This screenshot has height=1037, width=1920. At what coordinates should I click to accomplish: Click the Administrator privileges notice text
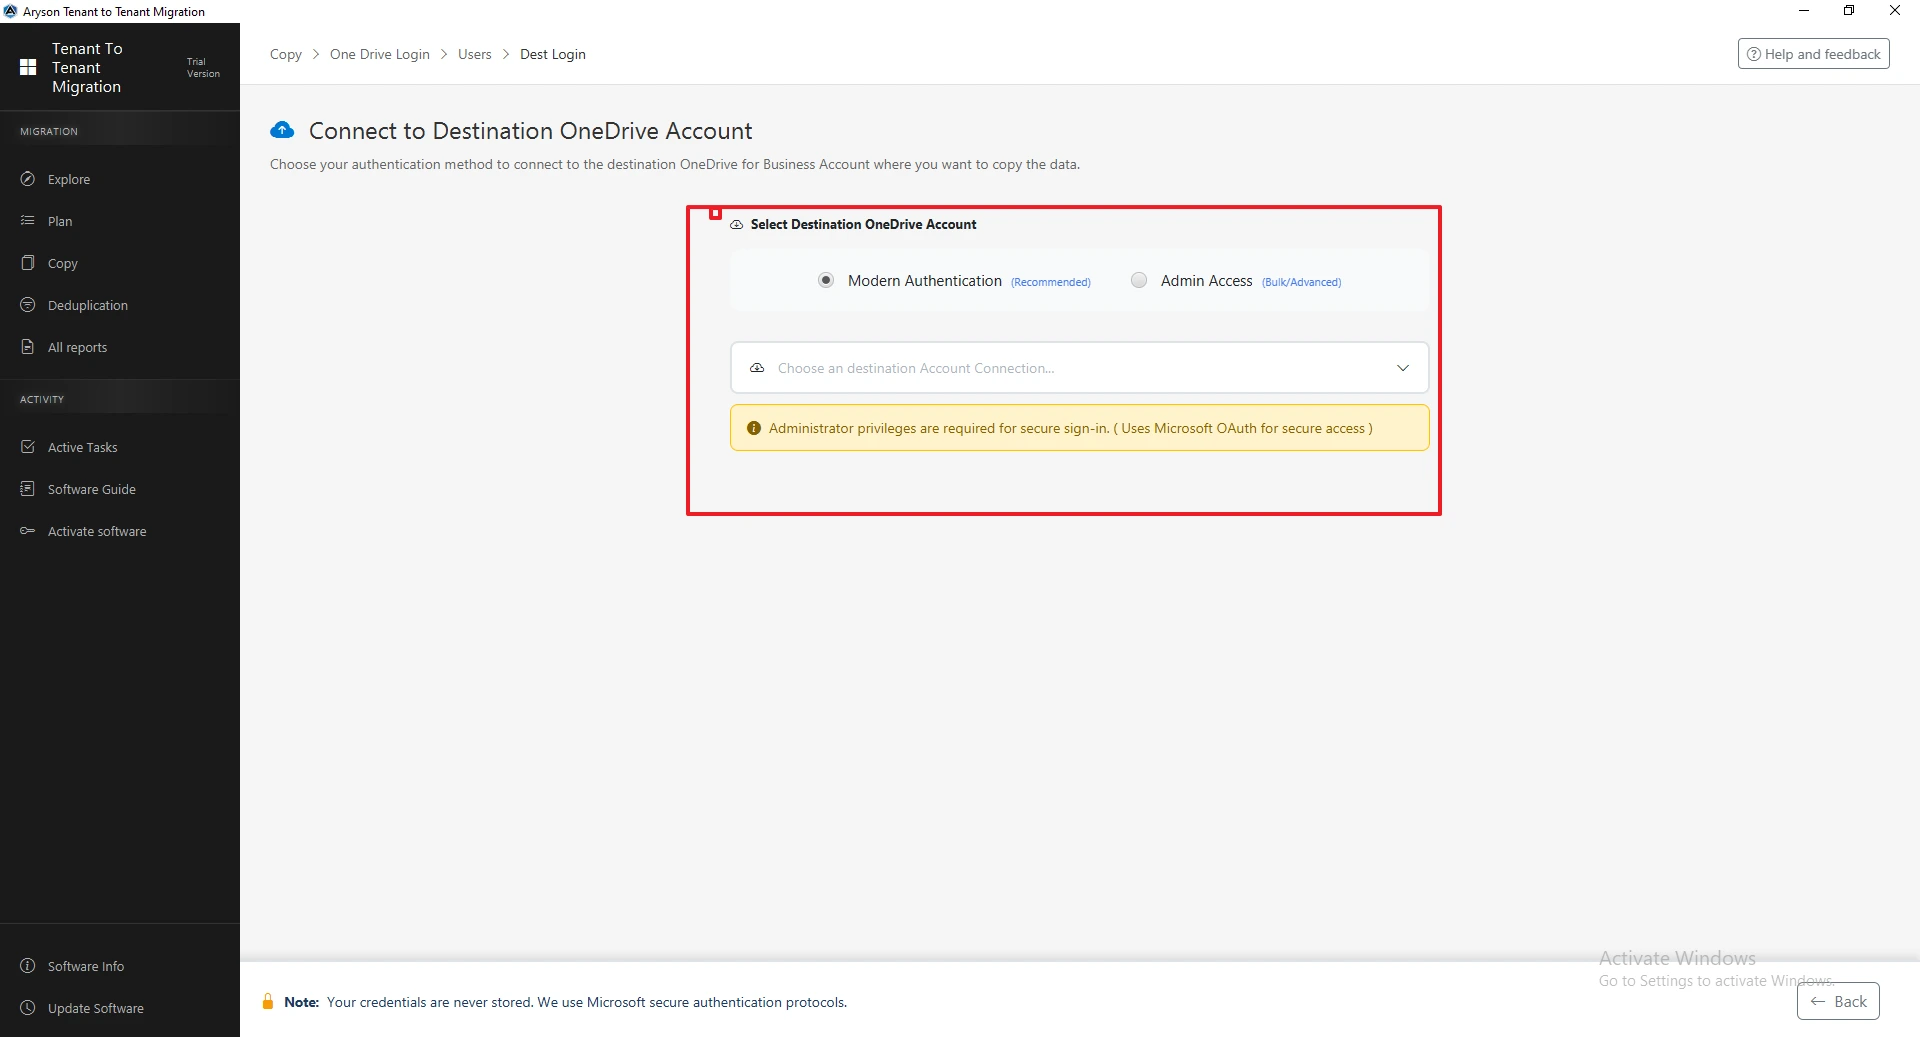click(1070, 428)
